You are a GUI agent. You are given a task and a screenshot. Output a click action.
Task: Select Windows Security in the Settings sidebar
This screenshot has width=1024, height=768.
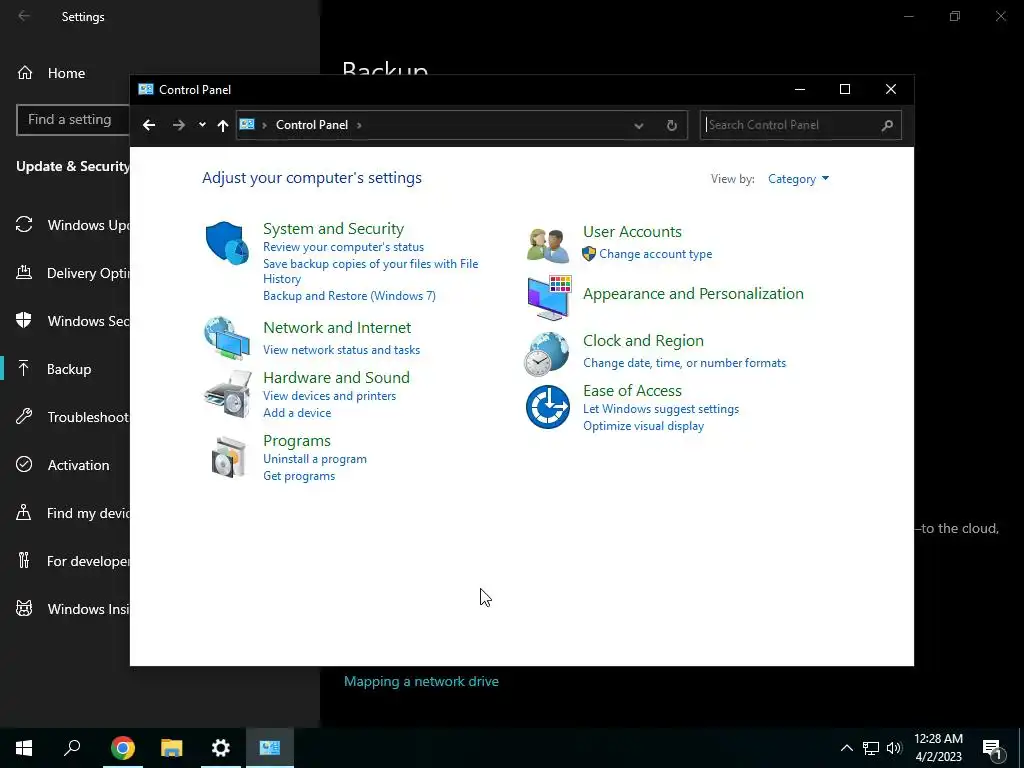[65, 321]
